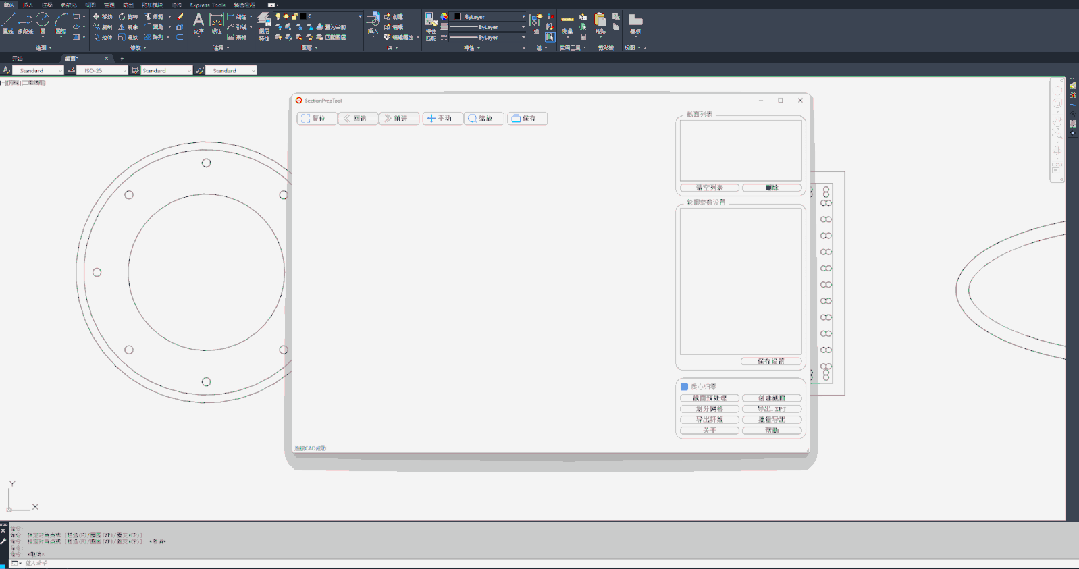Click the 清空列表 clear list button
The height and width of the screenshot is (569, 1079).
pyautogui.click(x=709, y=187)
